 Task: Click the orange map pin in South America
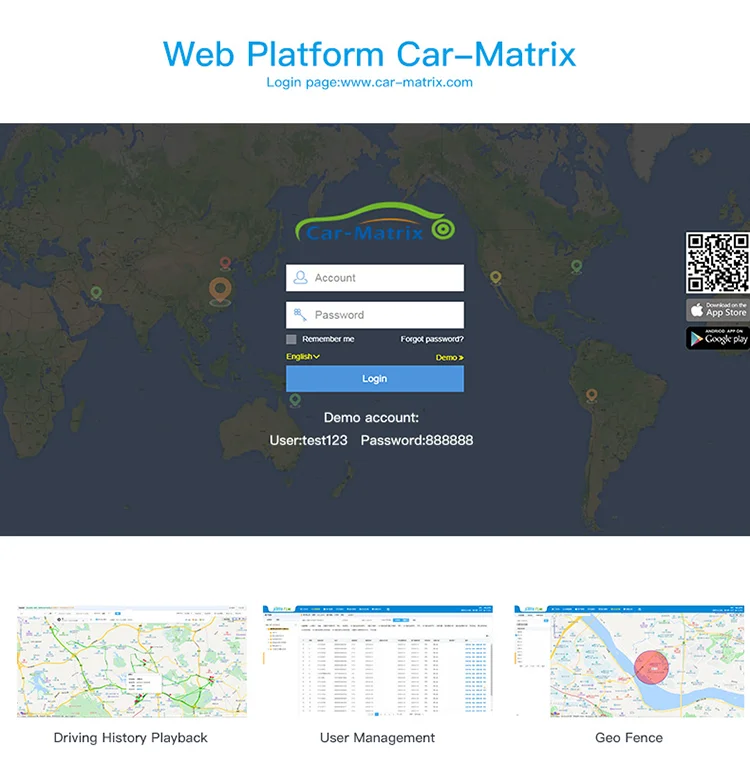[x=591, y=395]
